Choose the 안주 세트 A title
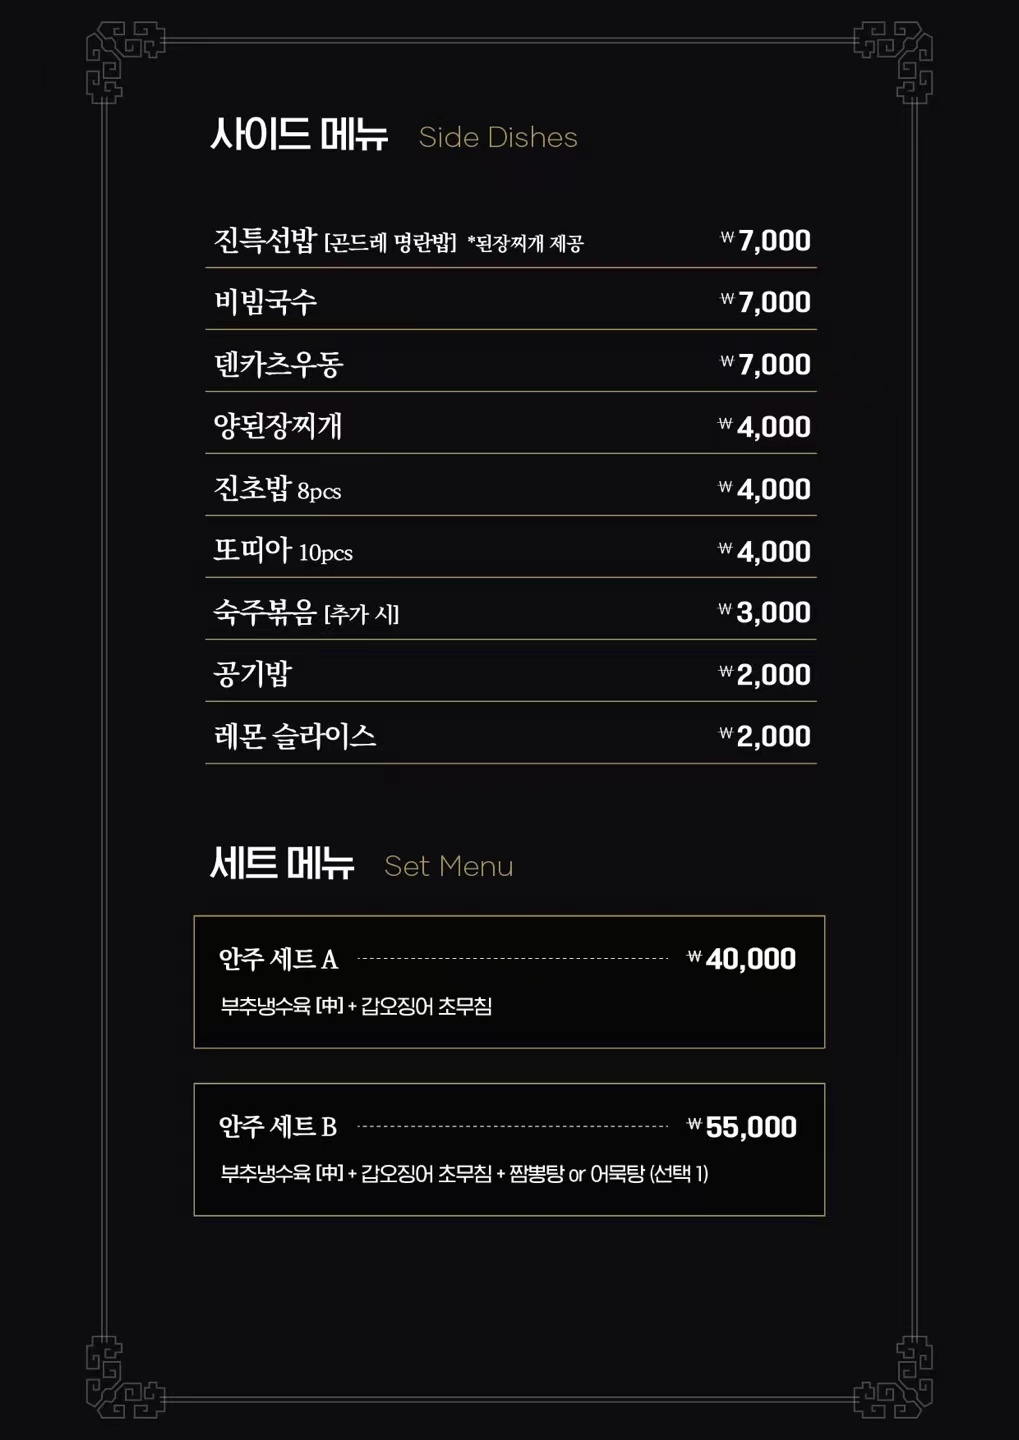 (x=279, y=960)
